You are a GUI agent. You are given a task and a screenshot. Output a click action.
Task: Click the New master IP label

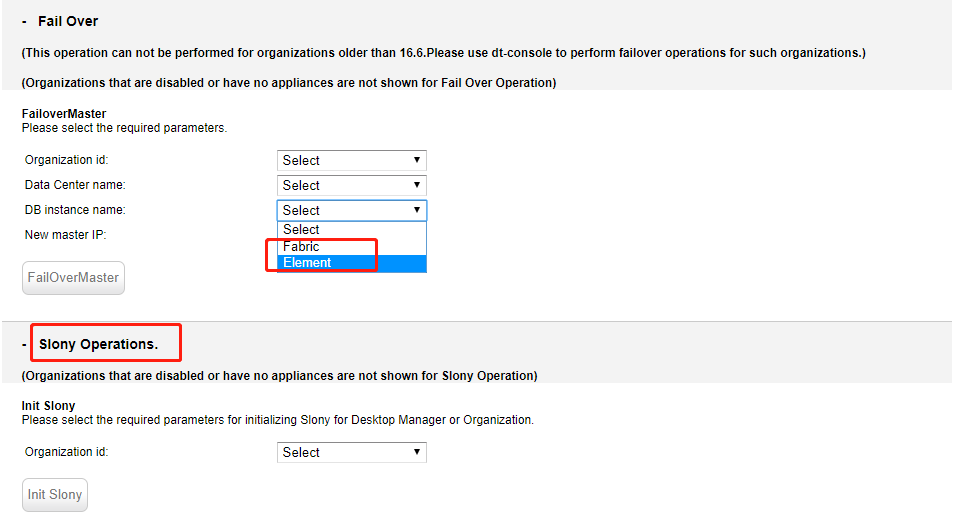point(66,235)
